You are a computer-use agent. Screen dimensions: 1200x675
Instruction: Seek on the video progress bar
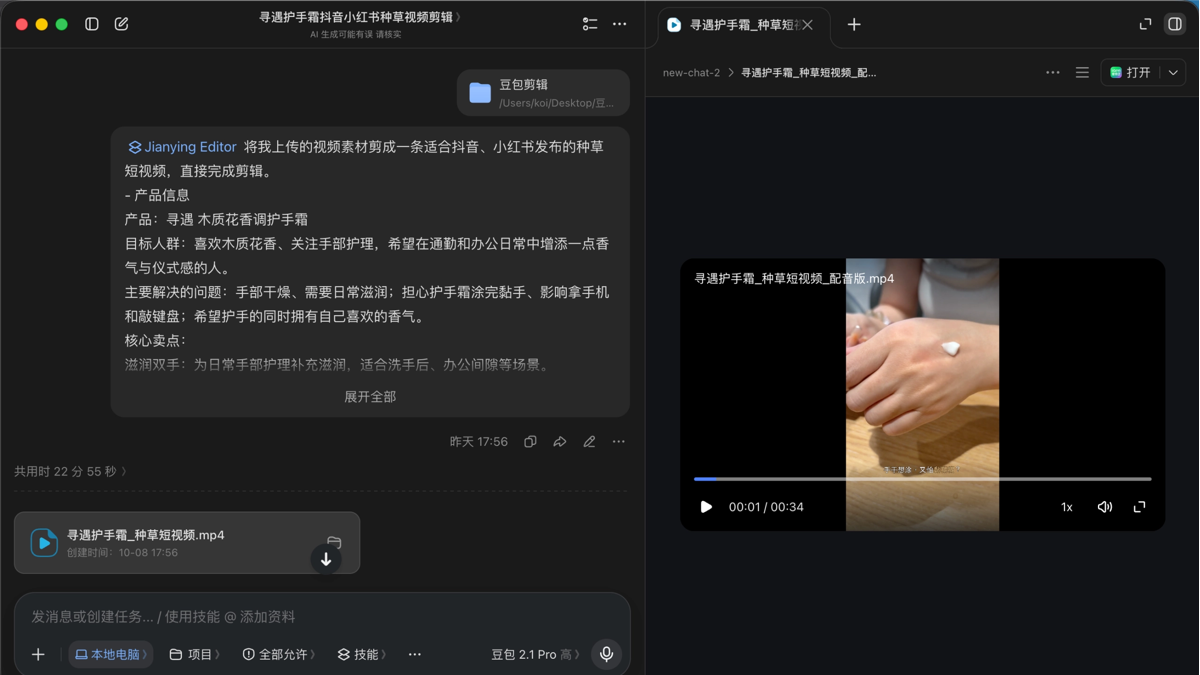923,479
